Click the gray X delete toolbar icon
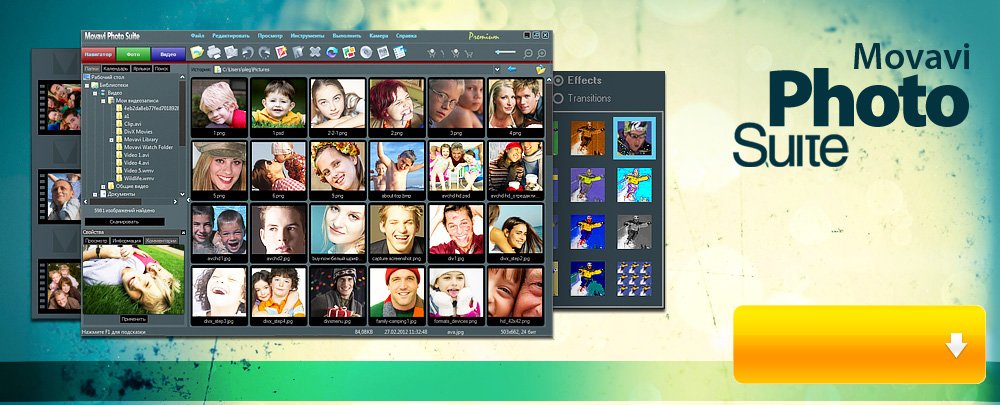 (x=315, y=52)
